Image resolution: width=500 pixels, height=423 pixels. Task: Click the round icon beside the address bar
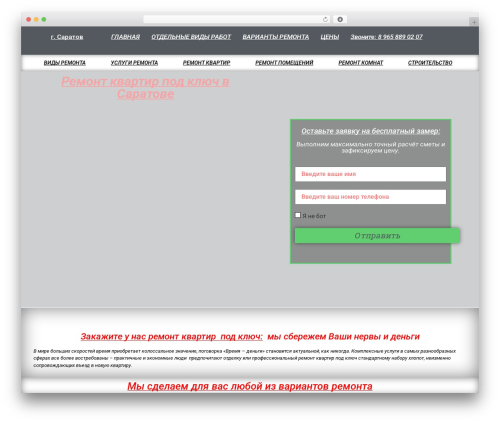click(340, 19)
